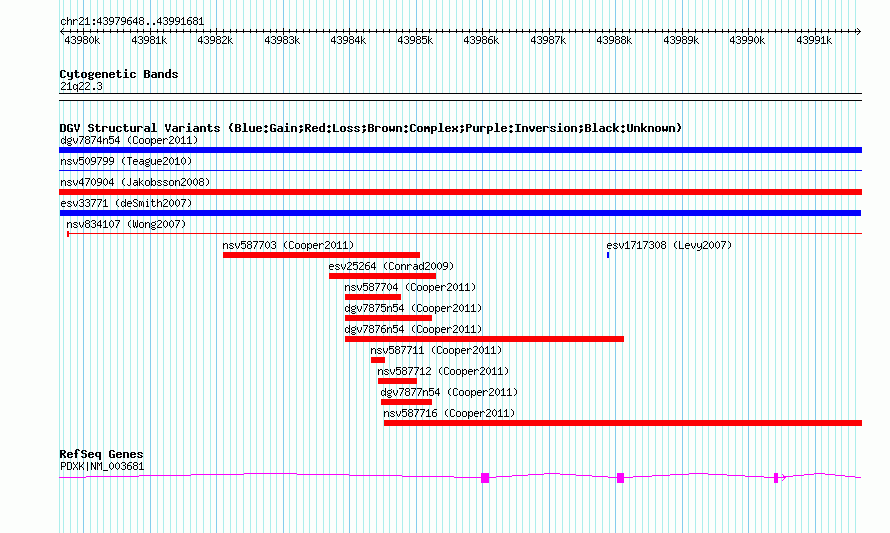Select the rightmost small PDXK exon block
Screen dimensions: 890x533
(x=776, y=478)
